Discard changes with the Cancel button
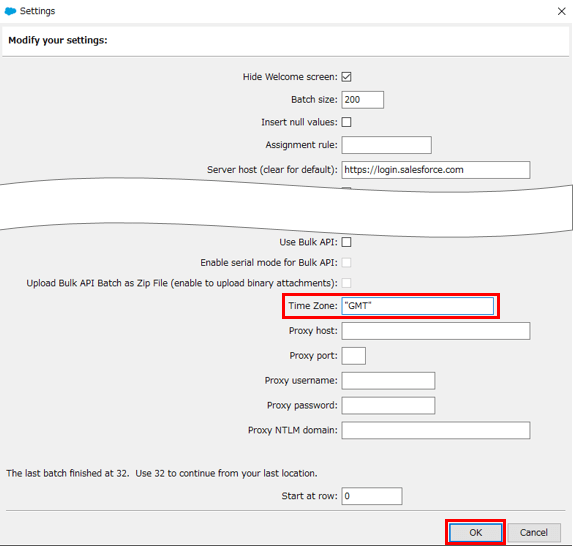This screenshot has height=546, width=573. click(534, 532)
